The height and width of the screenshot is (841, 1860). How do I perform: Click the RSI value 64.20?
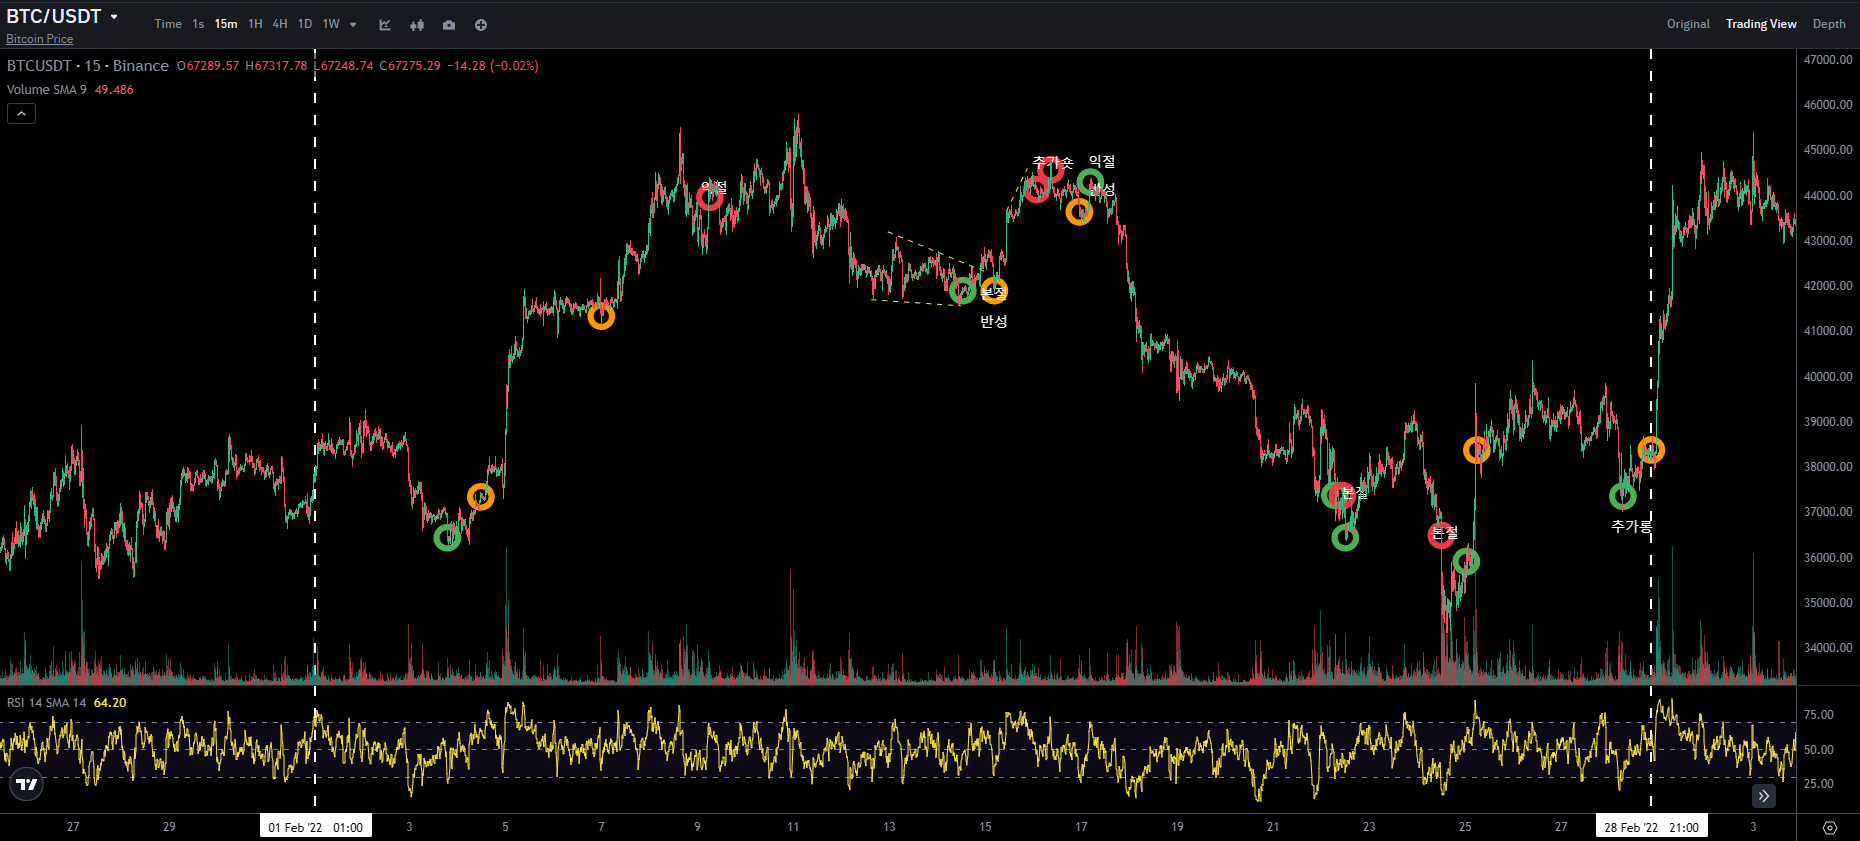click(110, 703)
